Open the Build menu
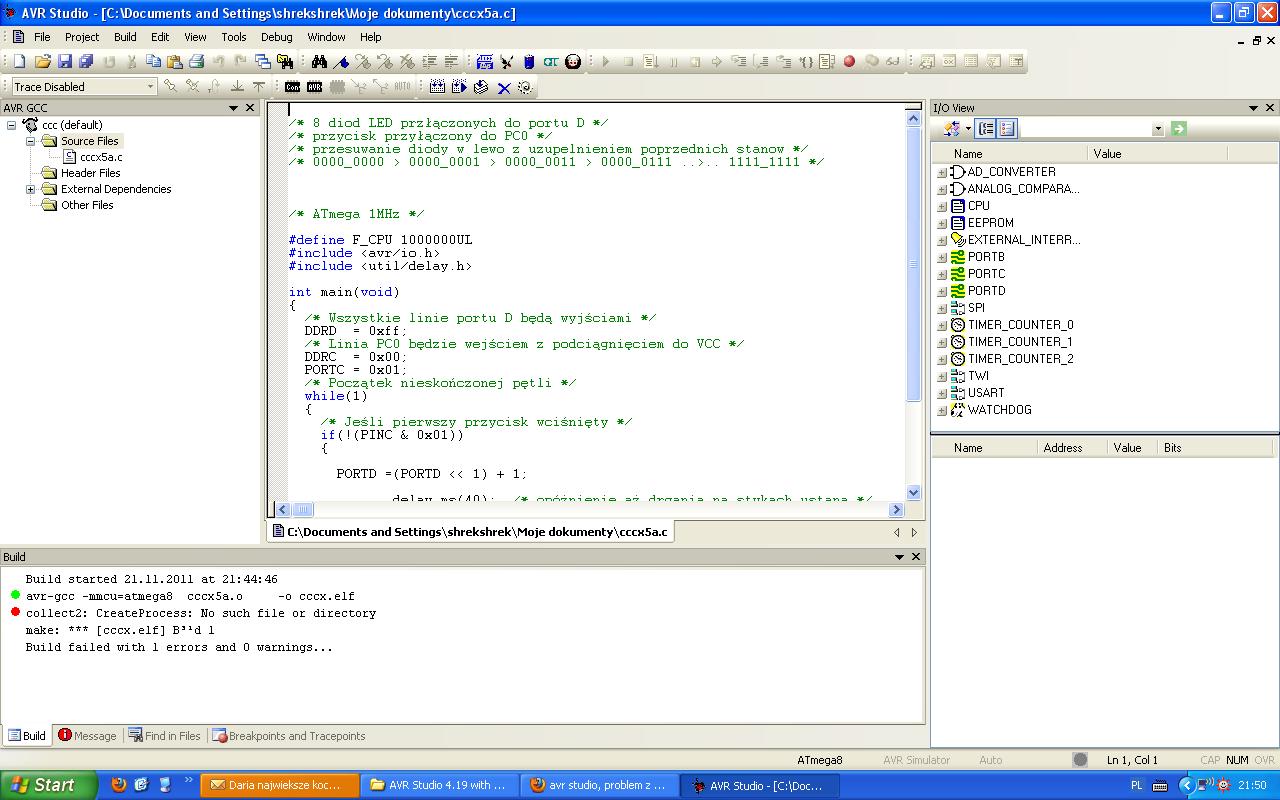This screenshot has height=800, width=1280. click(125, 37)
